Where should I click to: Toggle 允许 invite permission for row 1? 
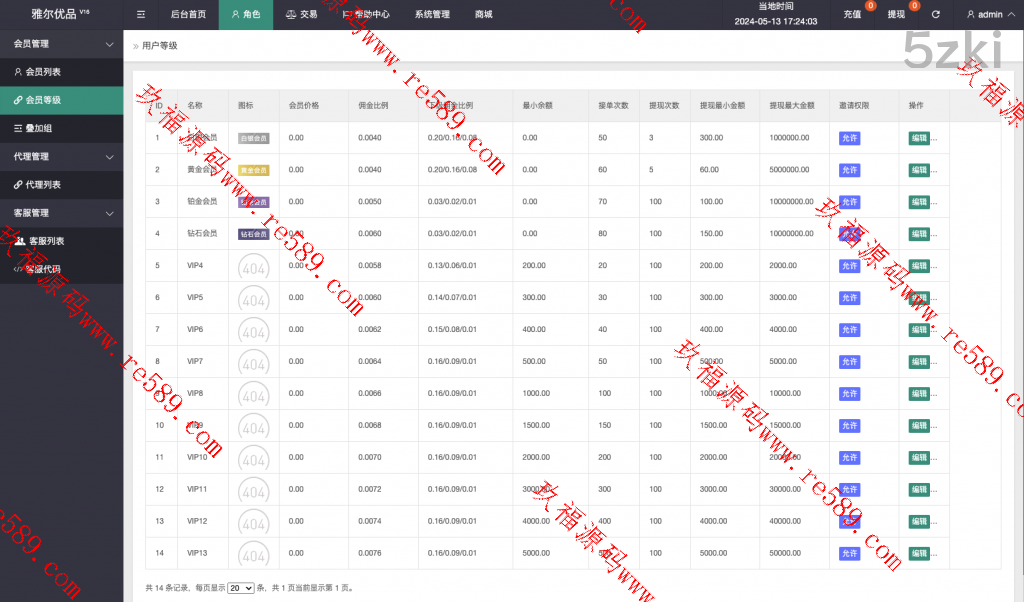click(x=849, y=138)
